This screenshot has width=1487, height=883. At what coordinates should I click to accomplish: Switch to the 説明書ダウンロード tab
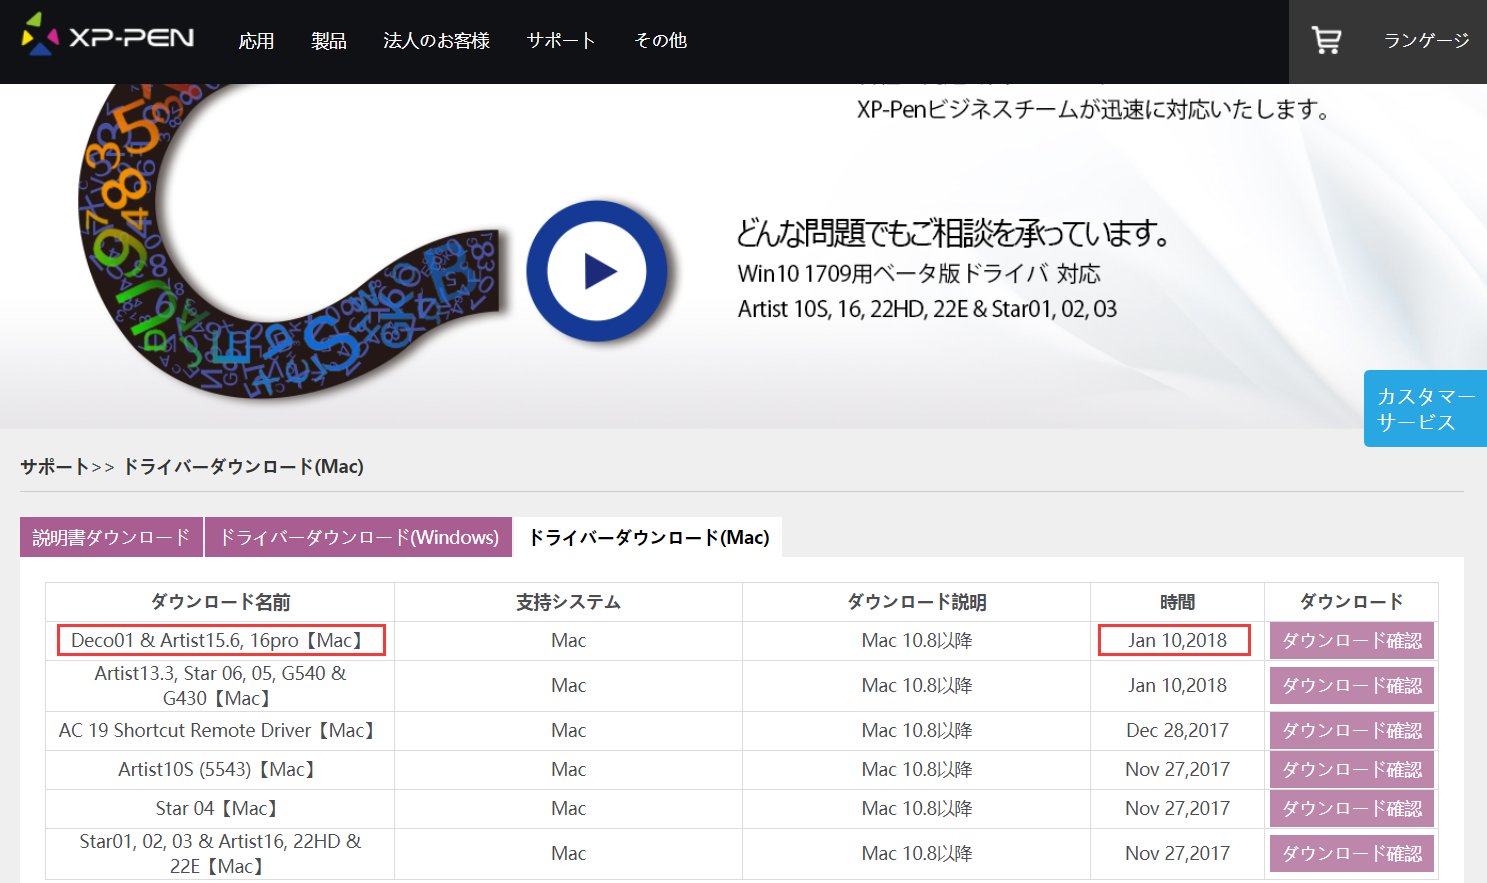[x=111, y=537]
